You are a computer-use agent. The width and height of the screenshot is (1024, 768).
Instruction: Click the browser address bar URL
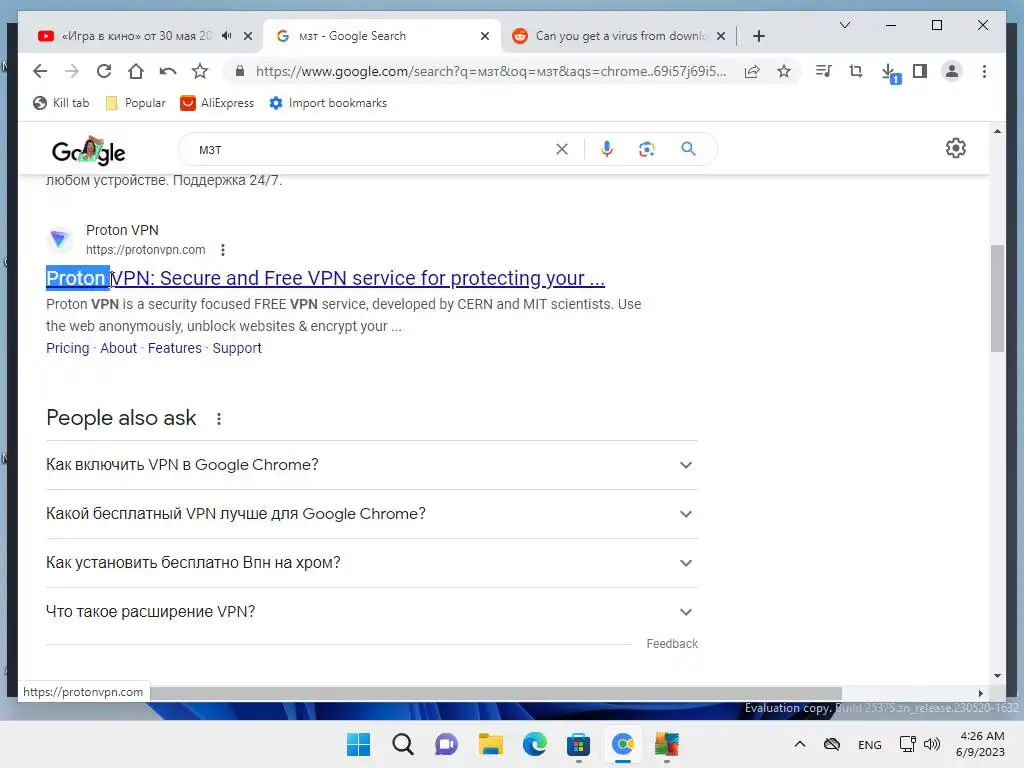click(x=491, y=71)
